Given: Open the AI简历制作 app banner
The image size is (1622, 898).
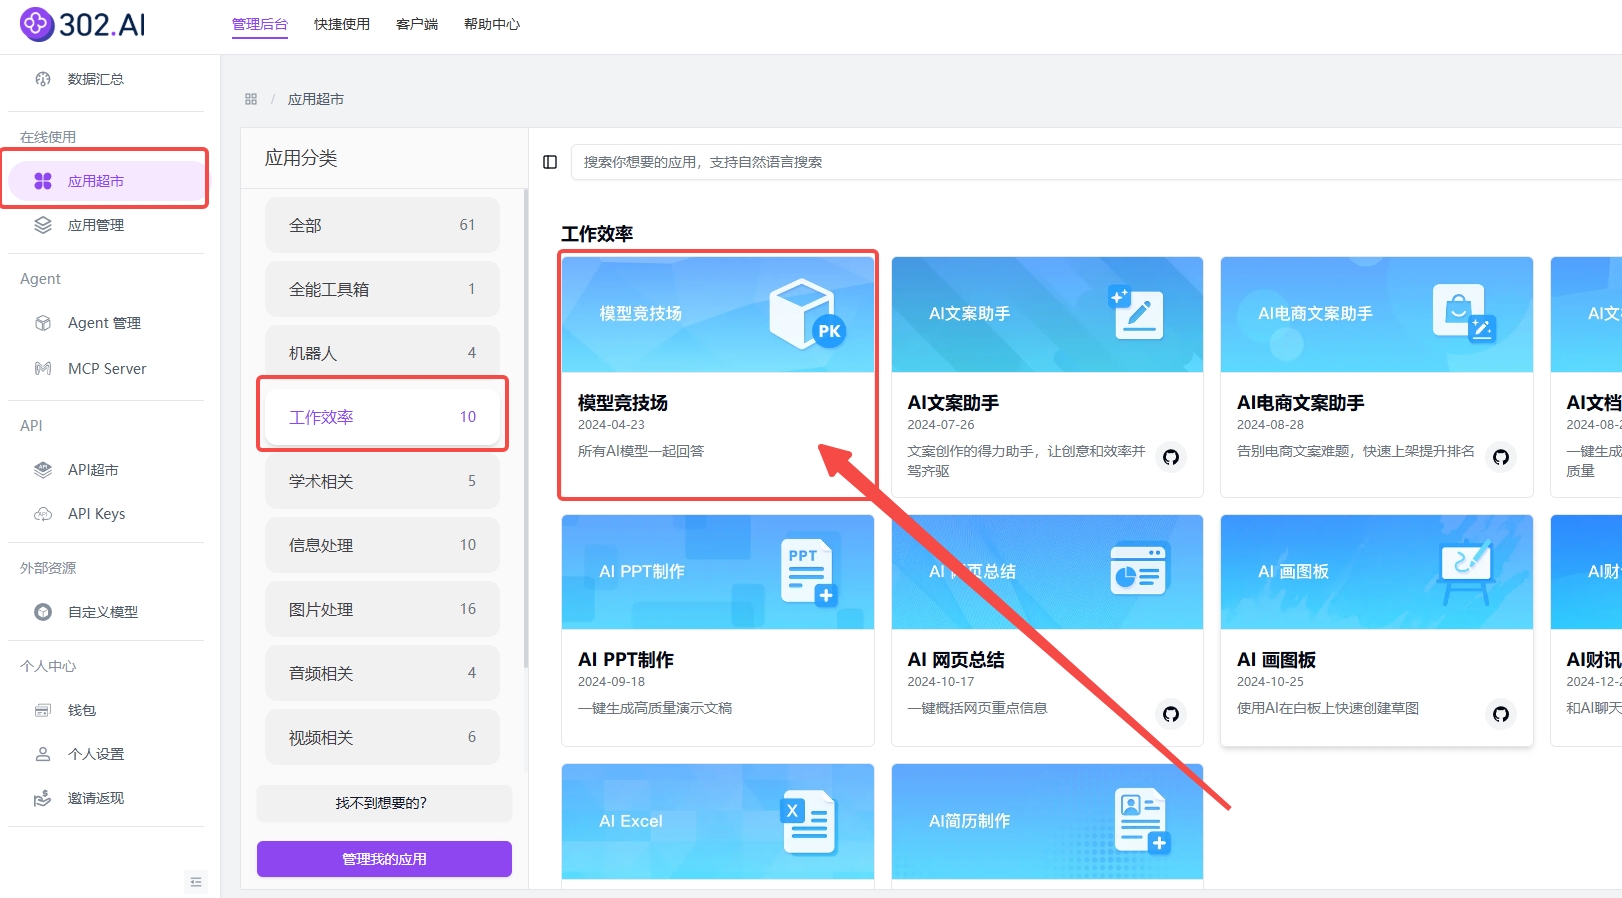Looking at the screenshot, I should click(x=1047, y=821).
